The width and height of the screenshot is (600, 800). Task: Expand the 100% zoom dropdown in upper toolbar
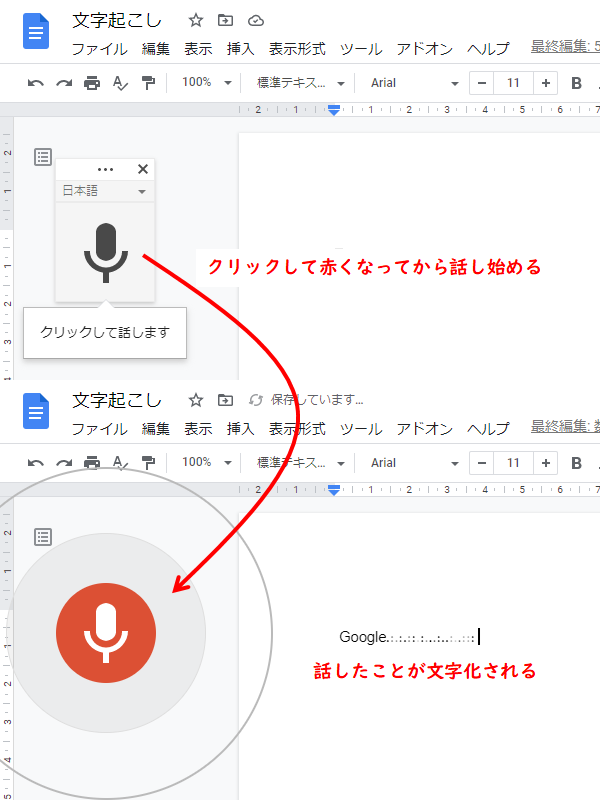(209, 83)
